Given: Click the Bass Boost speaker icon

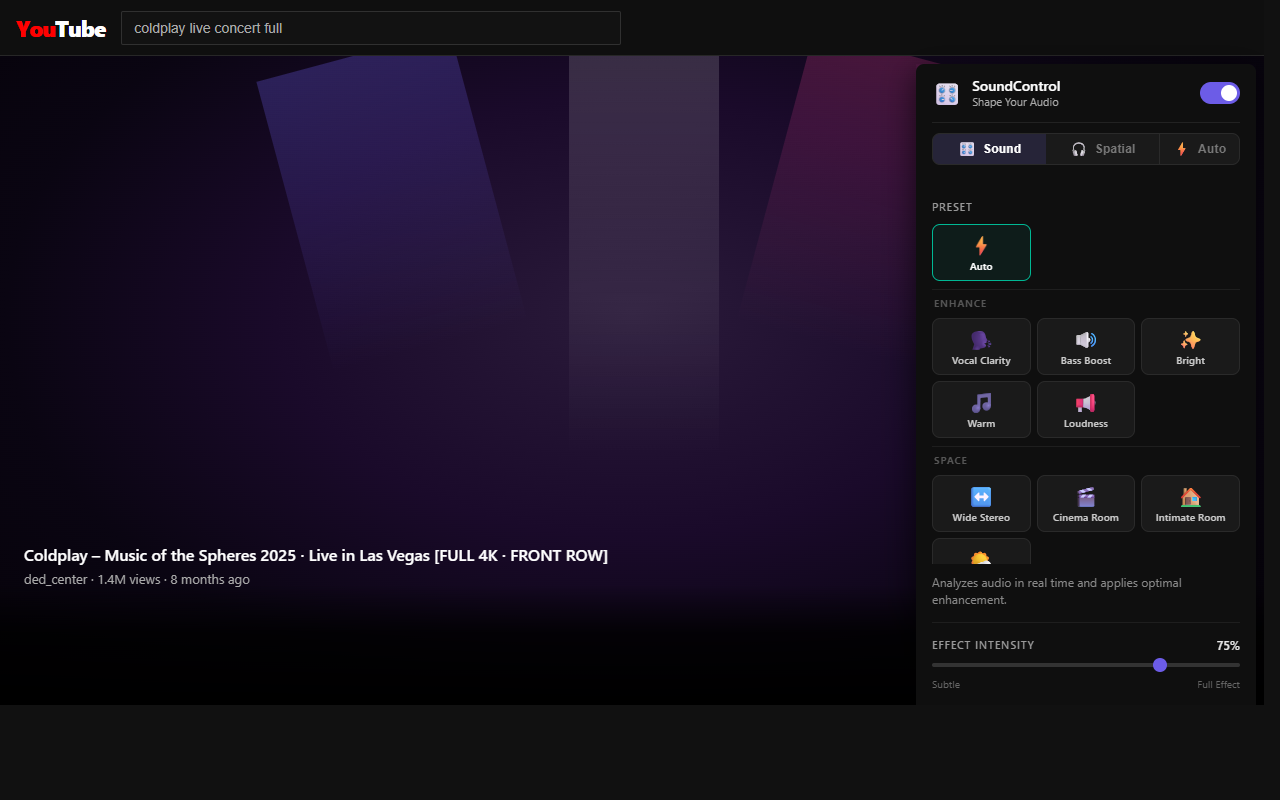Looking at the screenshot, I should tap(1086, 340).
